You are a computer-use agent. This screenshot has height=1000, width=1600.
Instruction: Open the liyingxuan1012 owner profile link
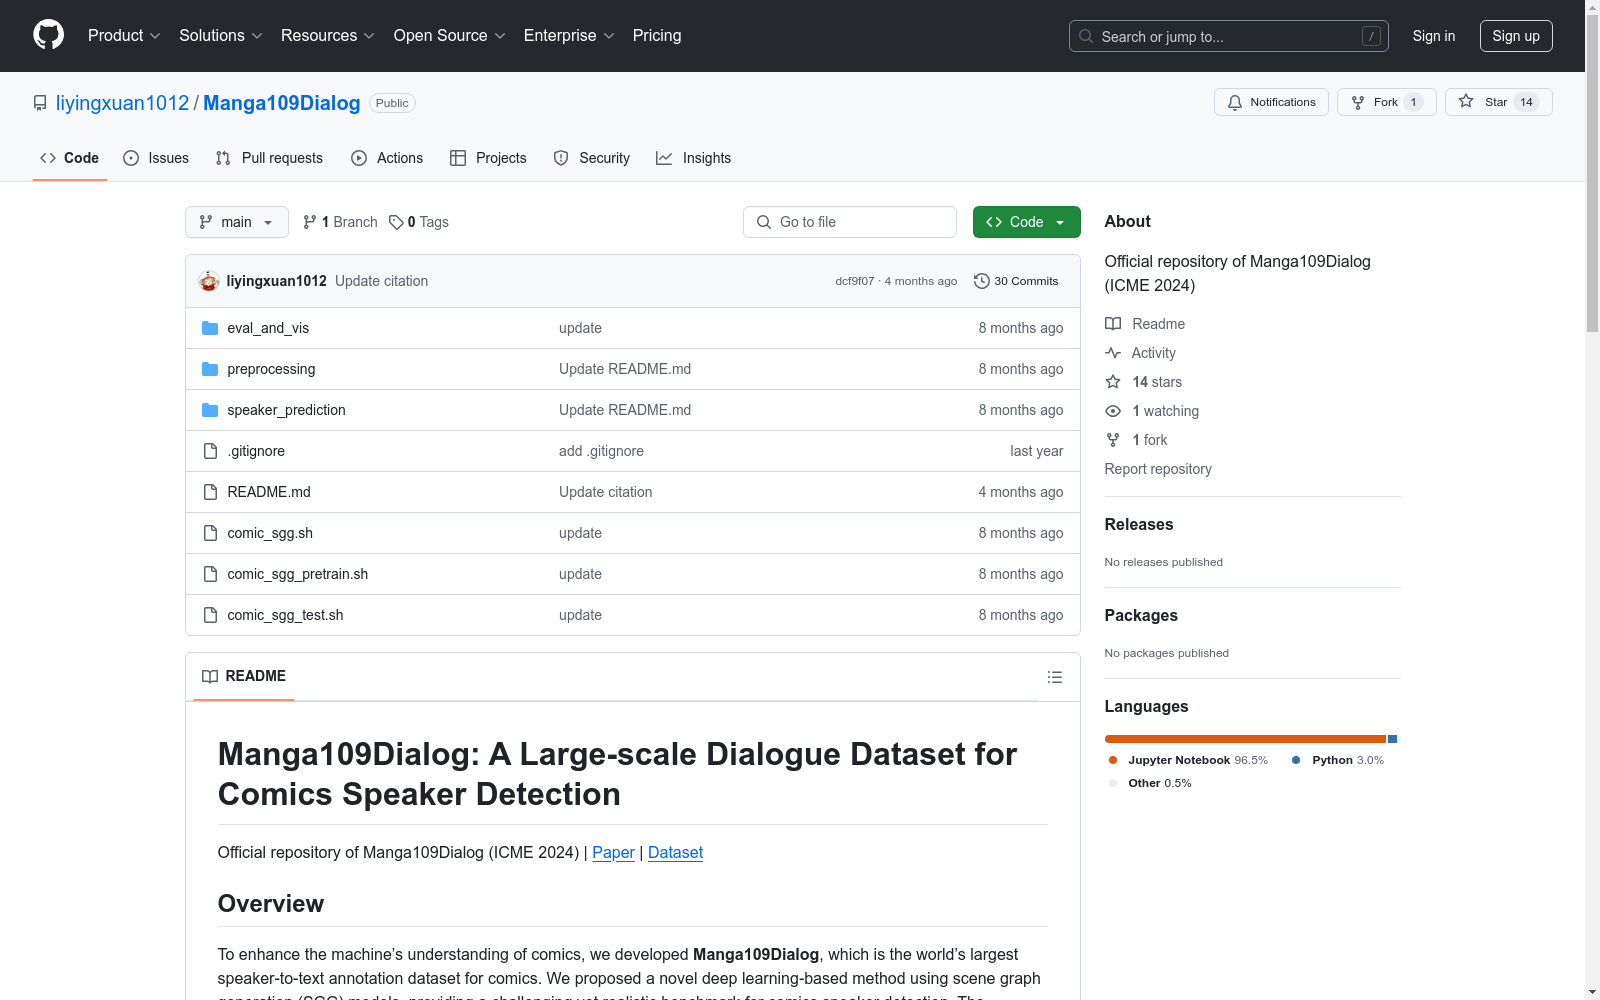(122, 103)
